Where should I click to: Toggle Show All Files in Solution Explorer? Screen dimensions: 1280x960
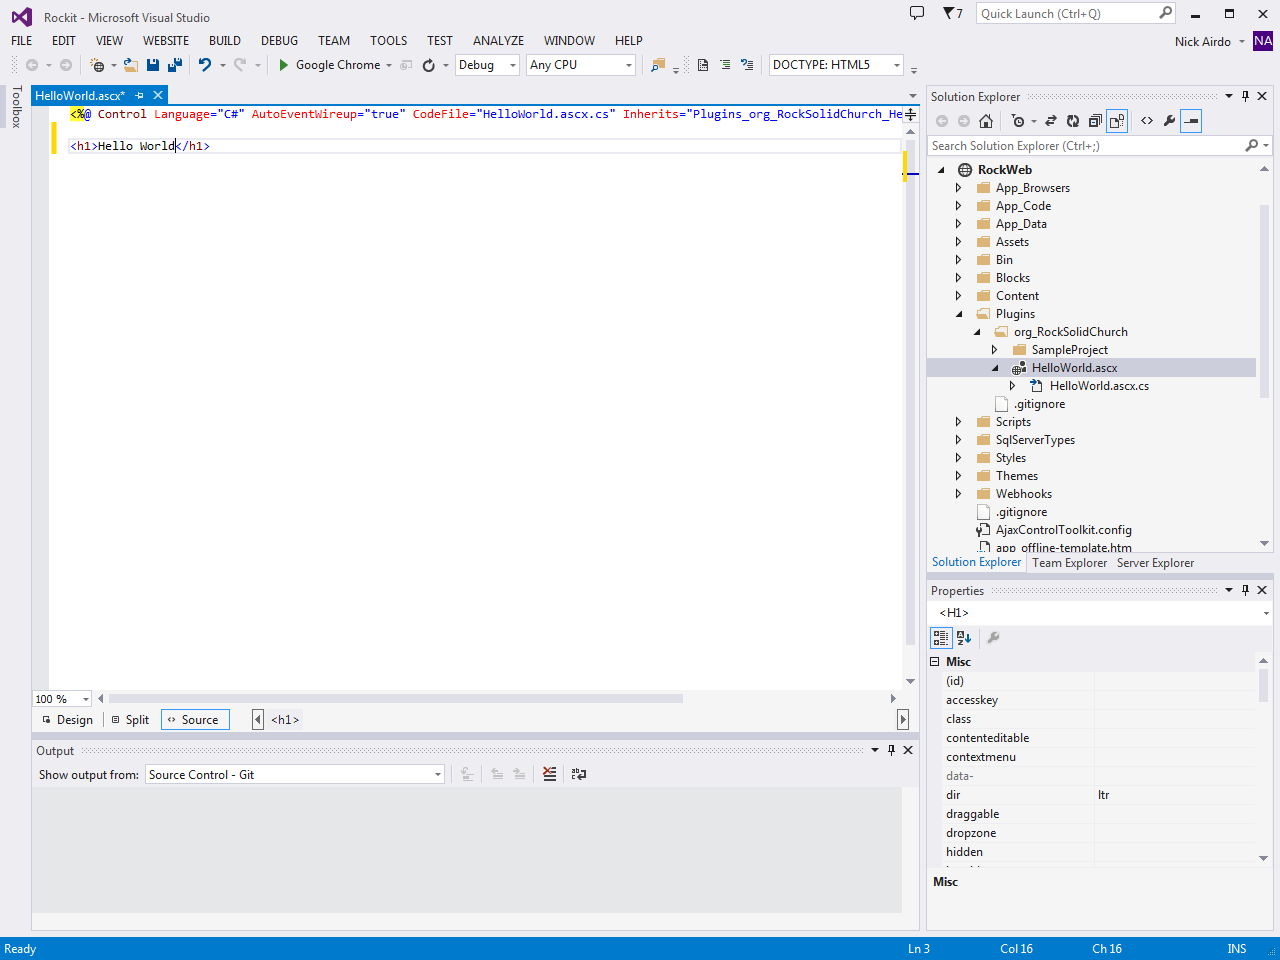(1117, 121)
